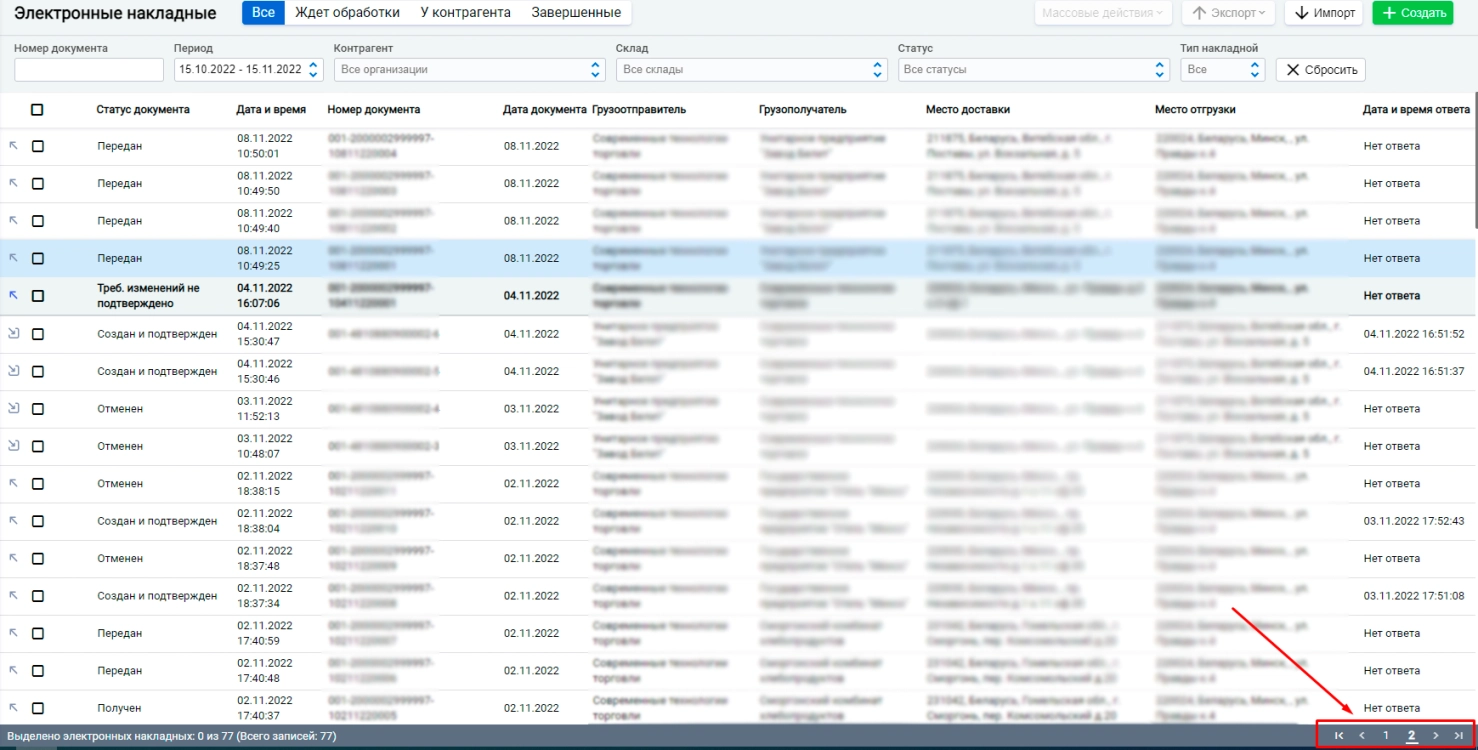The height and width of the screenshot is (750, 1478).
Task: Click response time 03.11.2022 17:51:08
Action: click(x=1414, y=596)
